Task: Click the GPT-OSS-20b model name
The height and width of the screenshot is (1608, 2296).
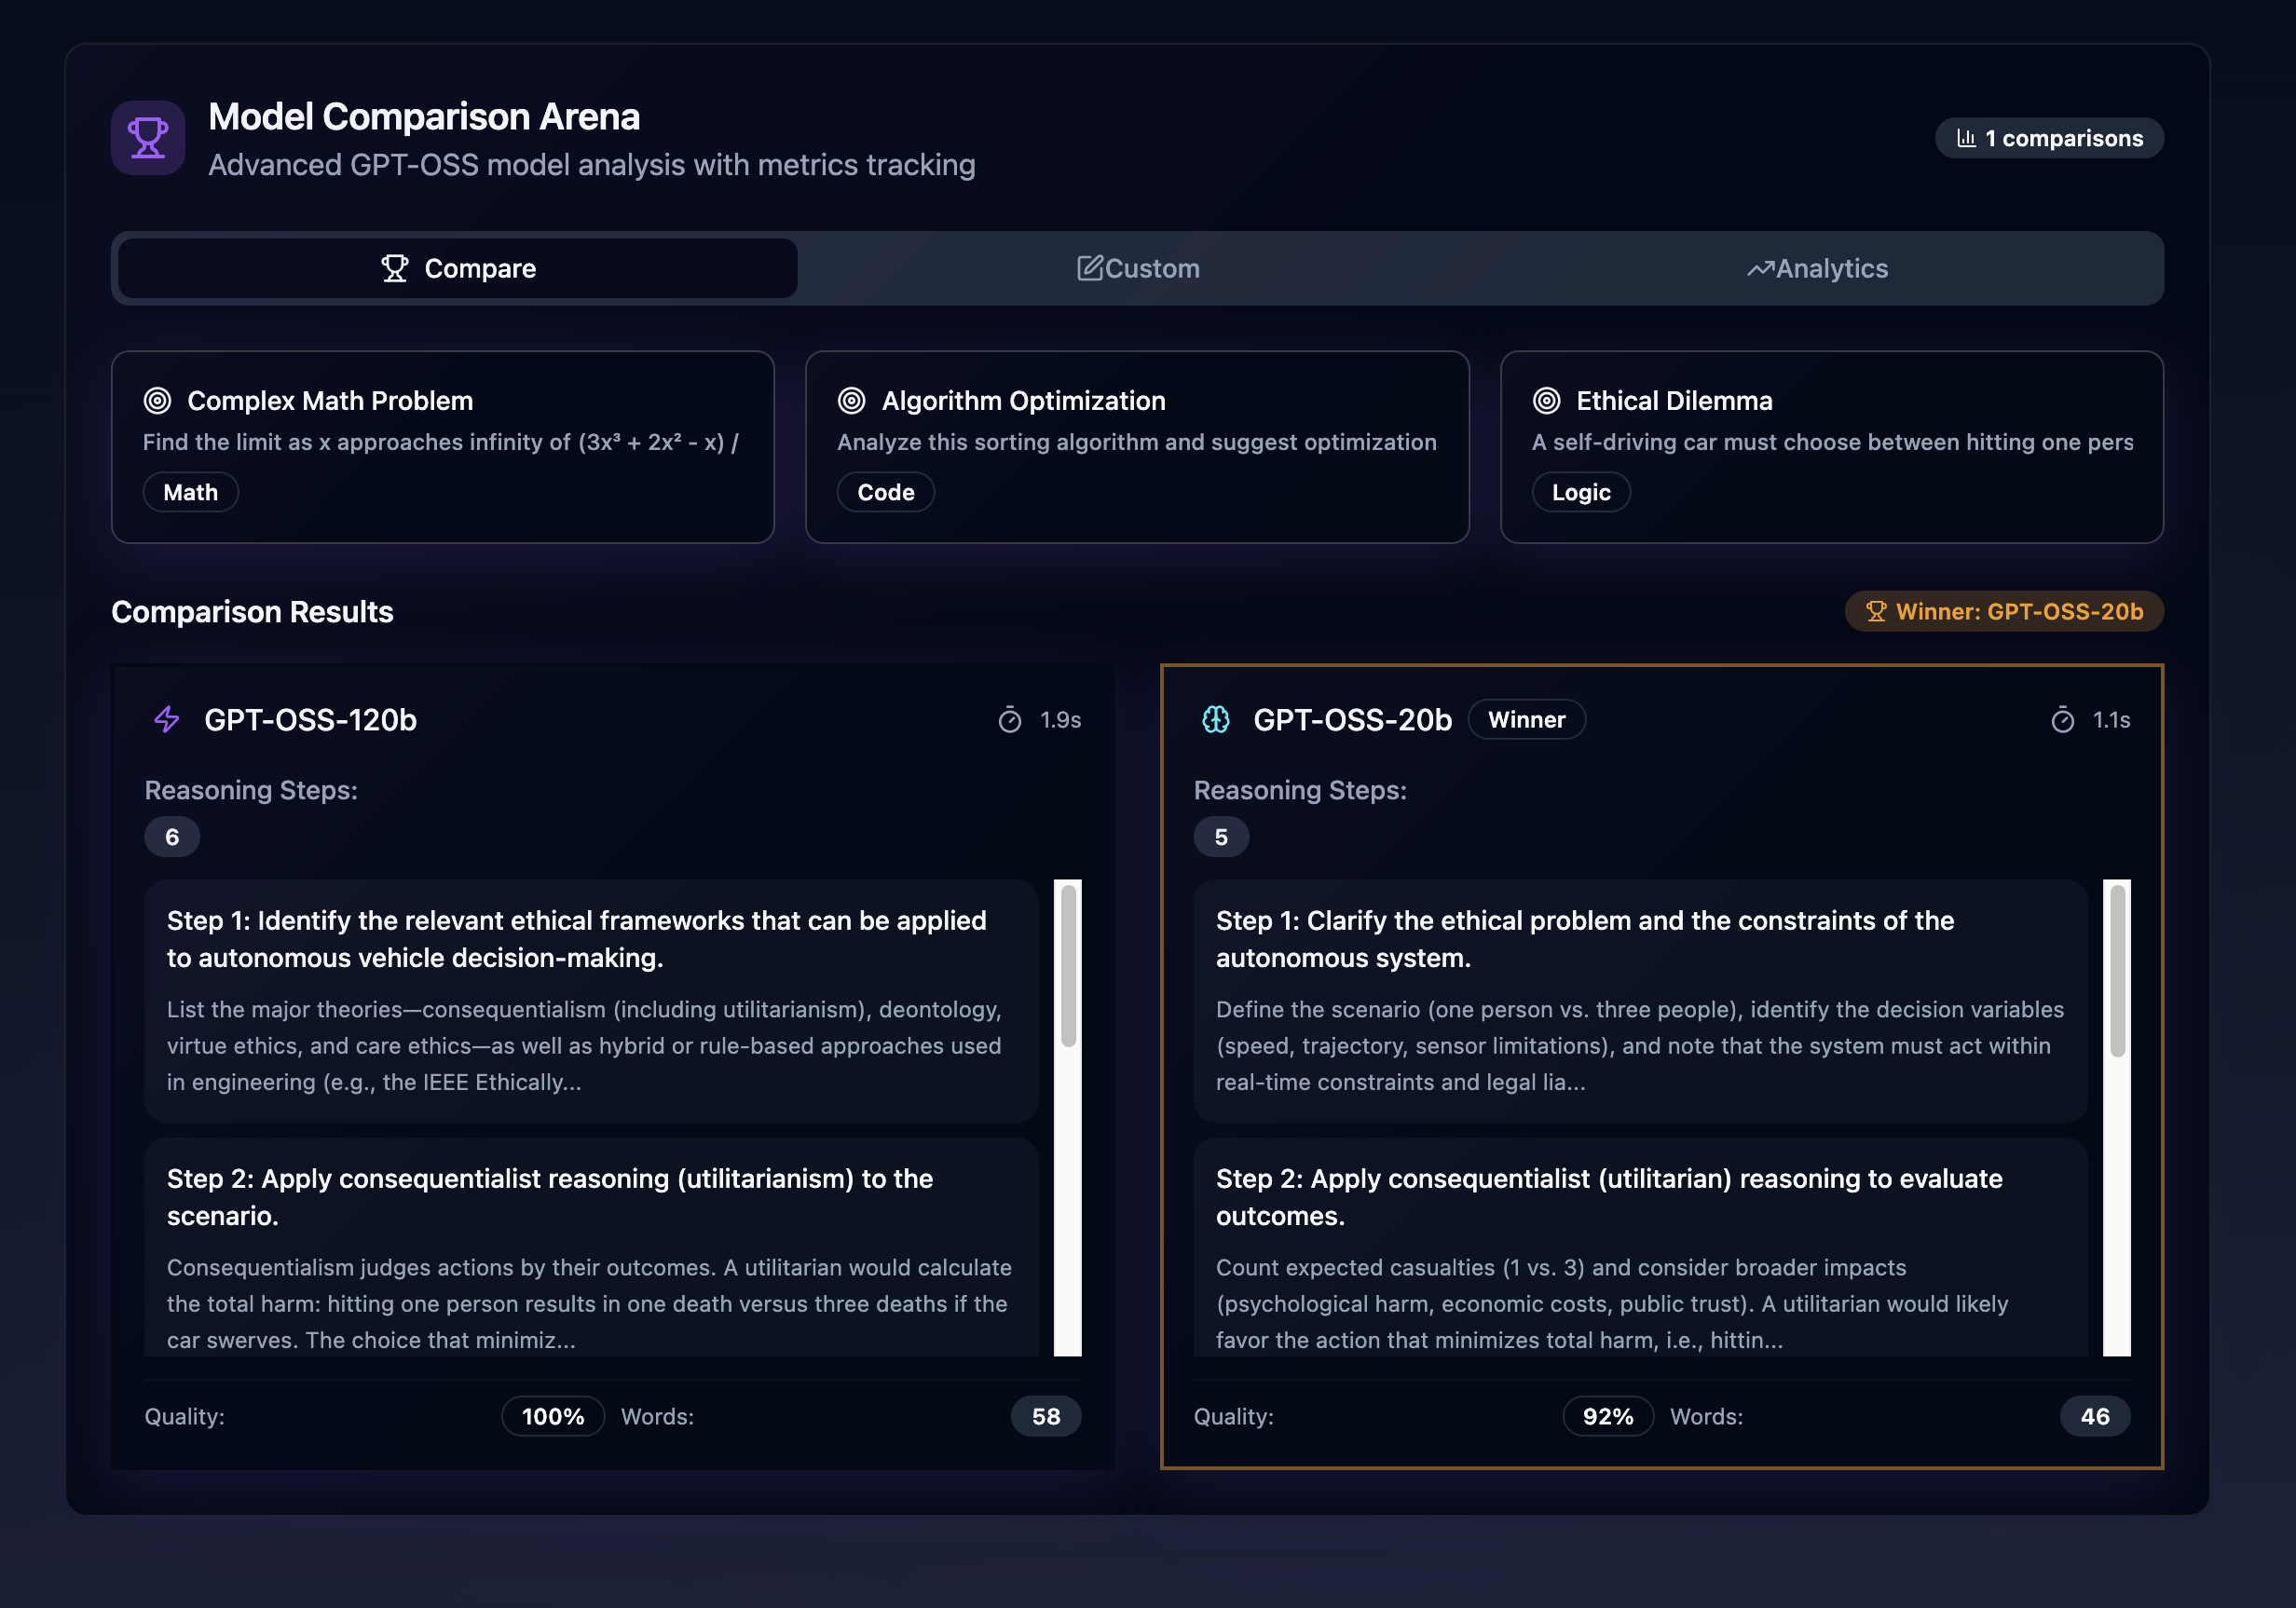Action: 1352,719
